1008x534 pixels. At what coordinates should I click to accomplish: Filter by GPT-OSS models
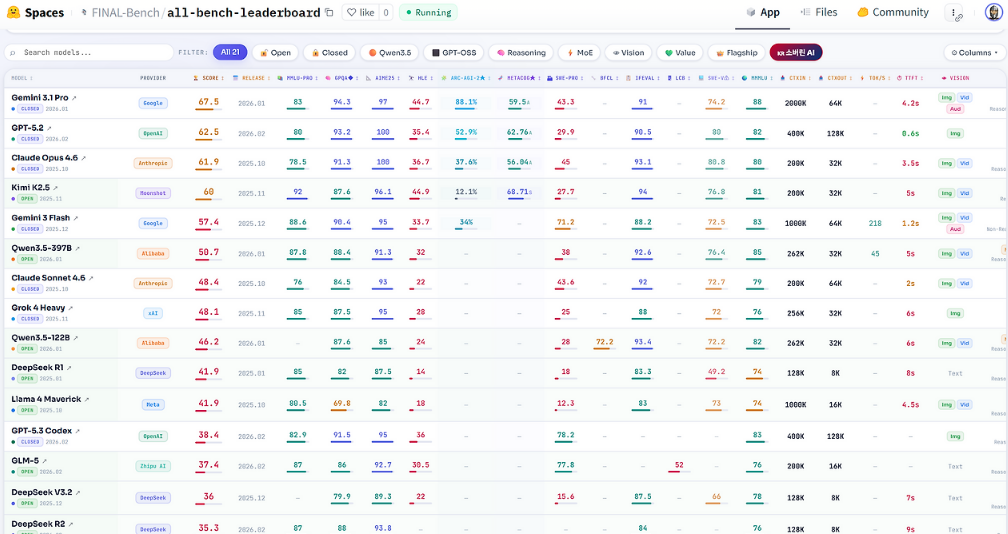pos(454,53)
